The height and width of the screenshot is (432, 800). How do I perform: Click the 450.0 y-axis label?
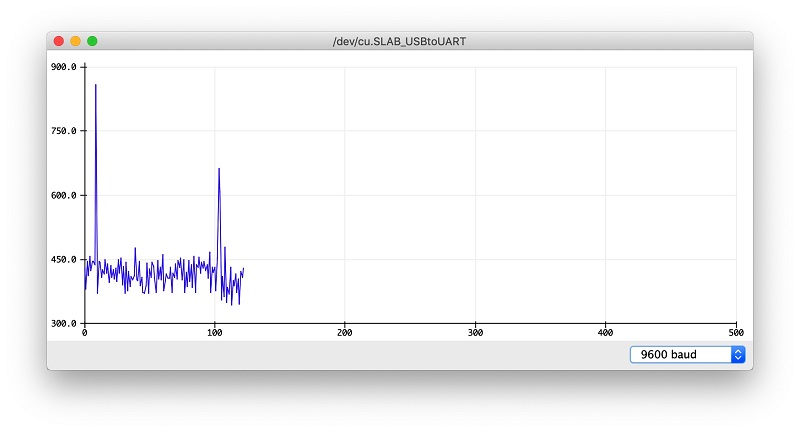(64, 260)
